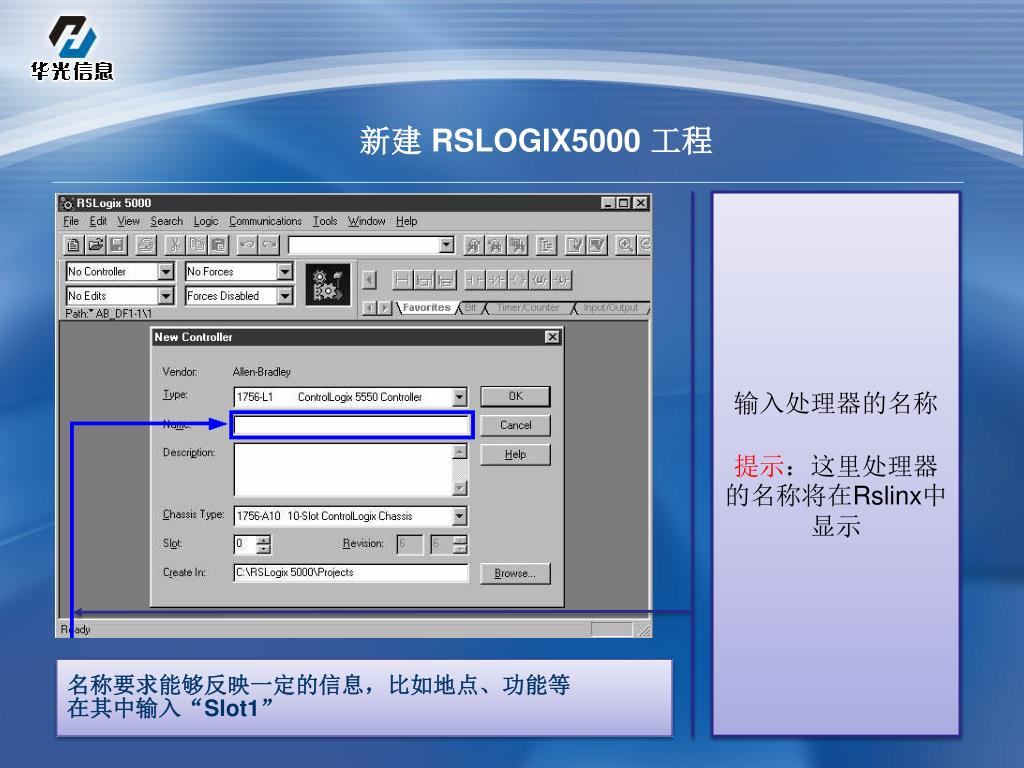Viewport: 1024px width, 768px height.
Task: Click the New file toolbar icon
Action: click(x=74, y=245)
